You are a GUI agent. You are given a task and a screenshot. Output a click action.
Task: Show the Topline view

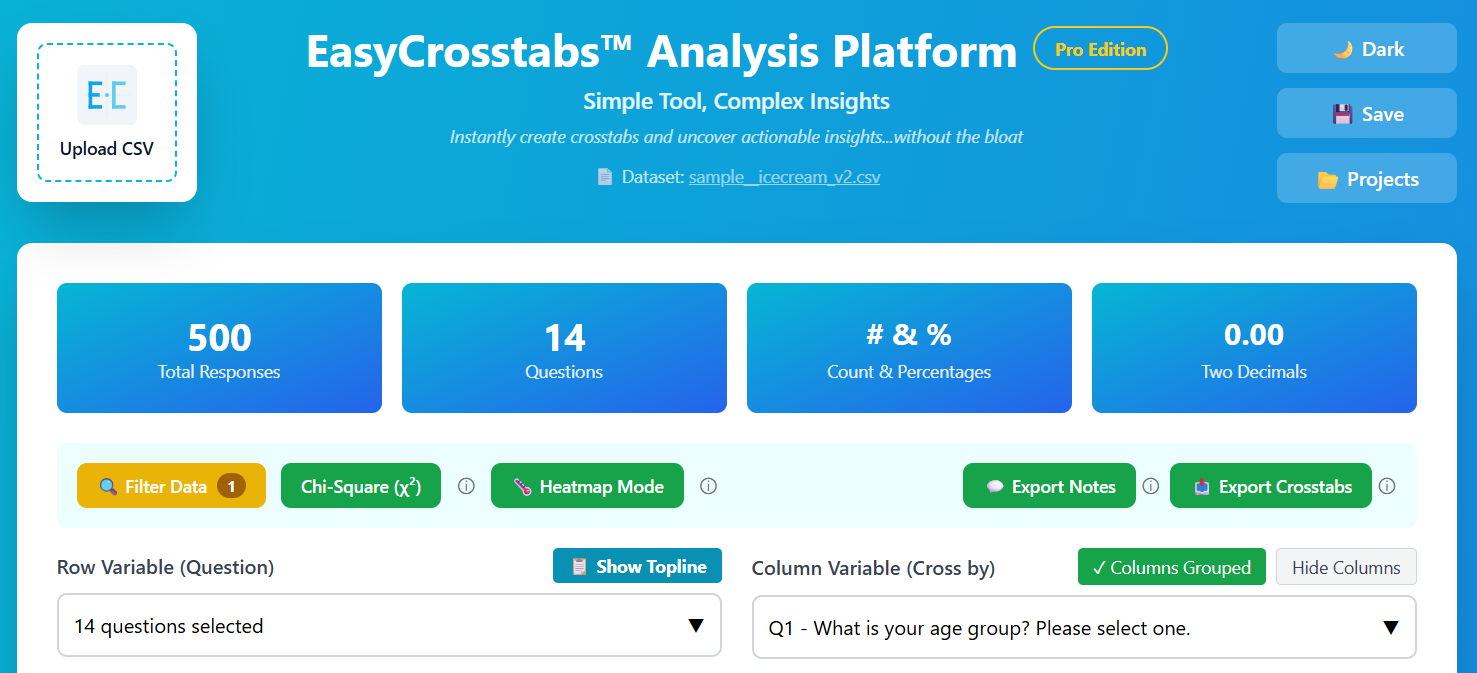(x=637, y=566)
